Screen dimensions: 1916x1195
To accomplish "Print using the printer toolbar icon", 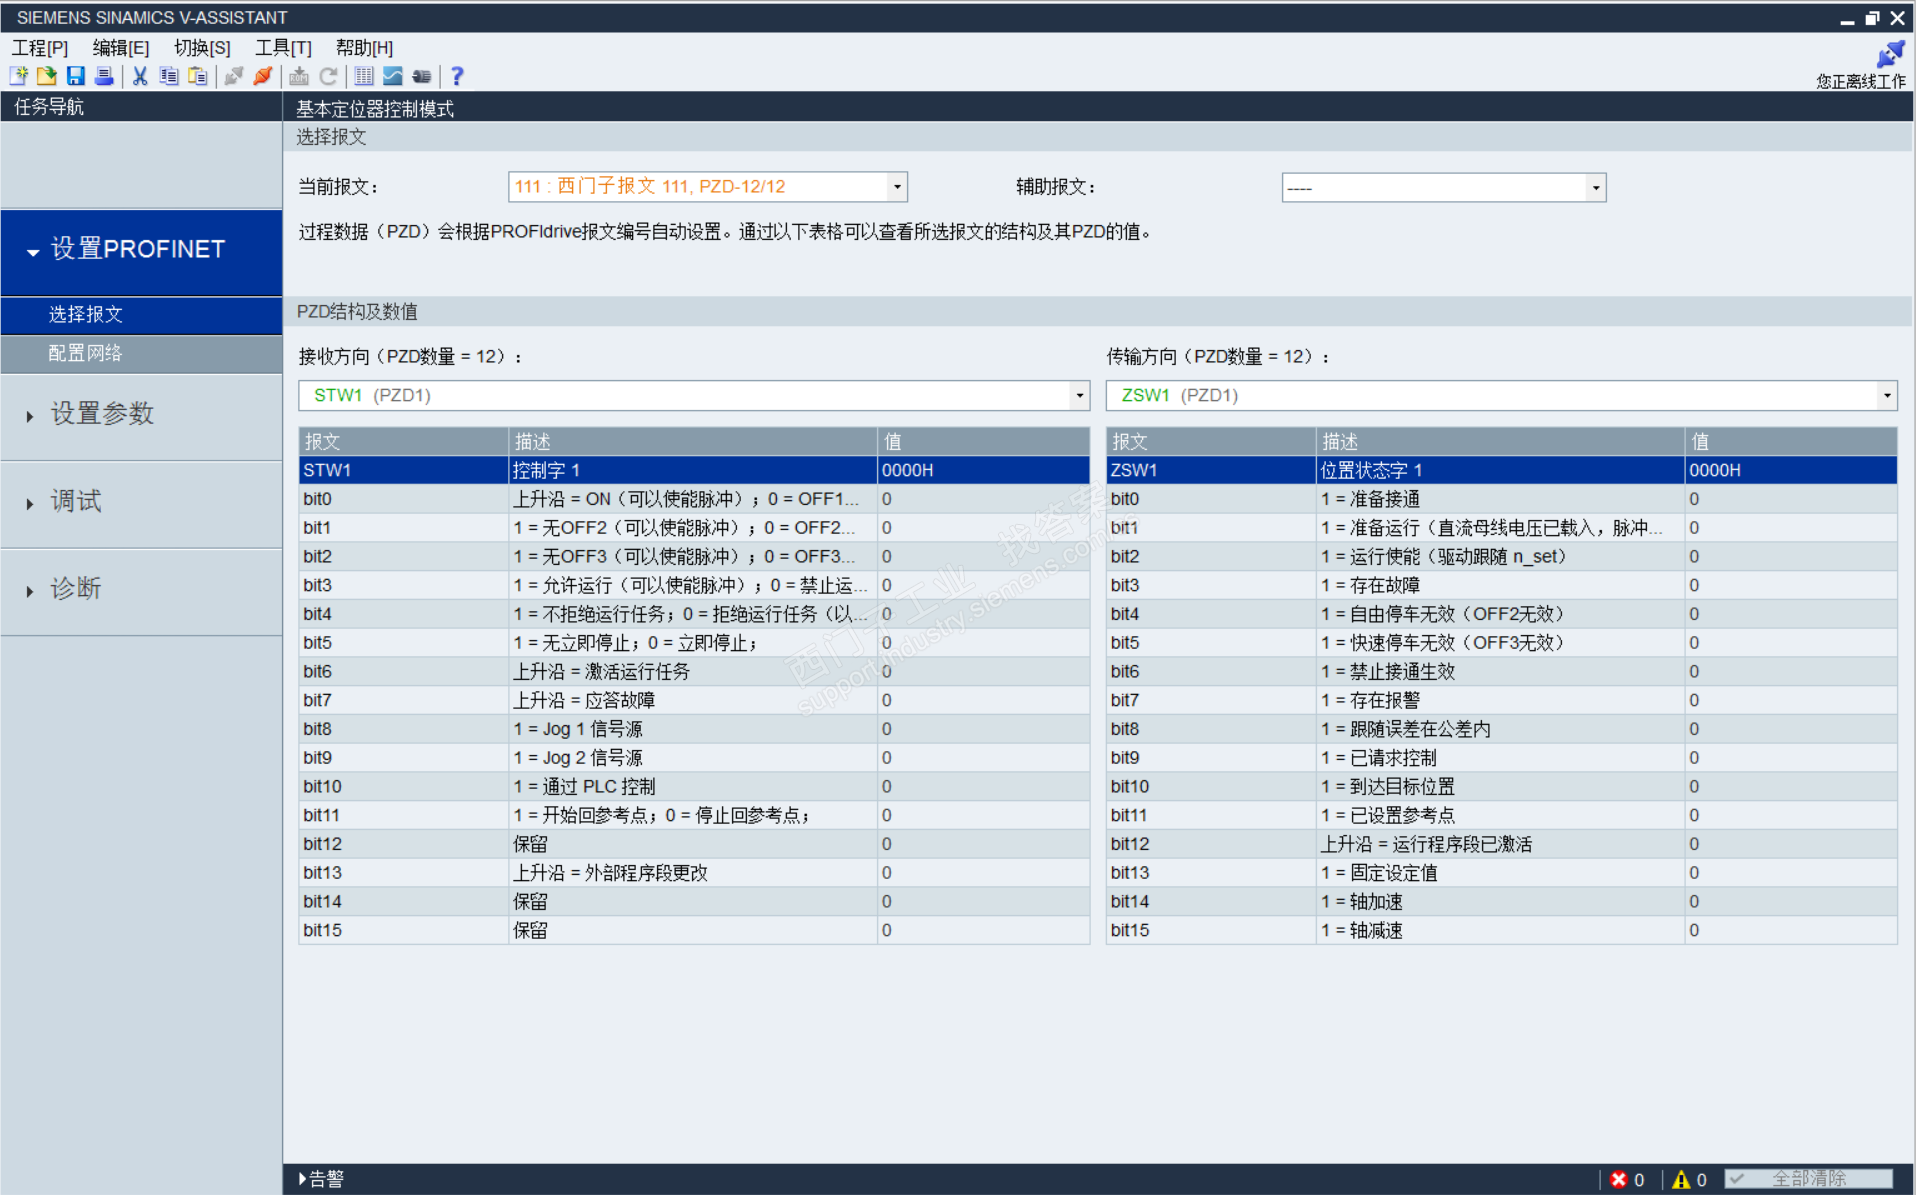I will pyautogui.click(x=103, y=76).
